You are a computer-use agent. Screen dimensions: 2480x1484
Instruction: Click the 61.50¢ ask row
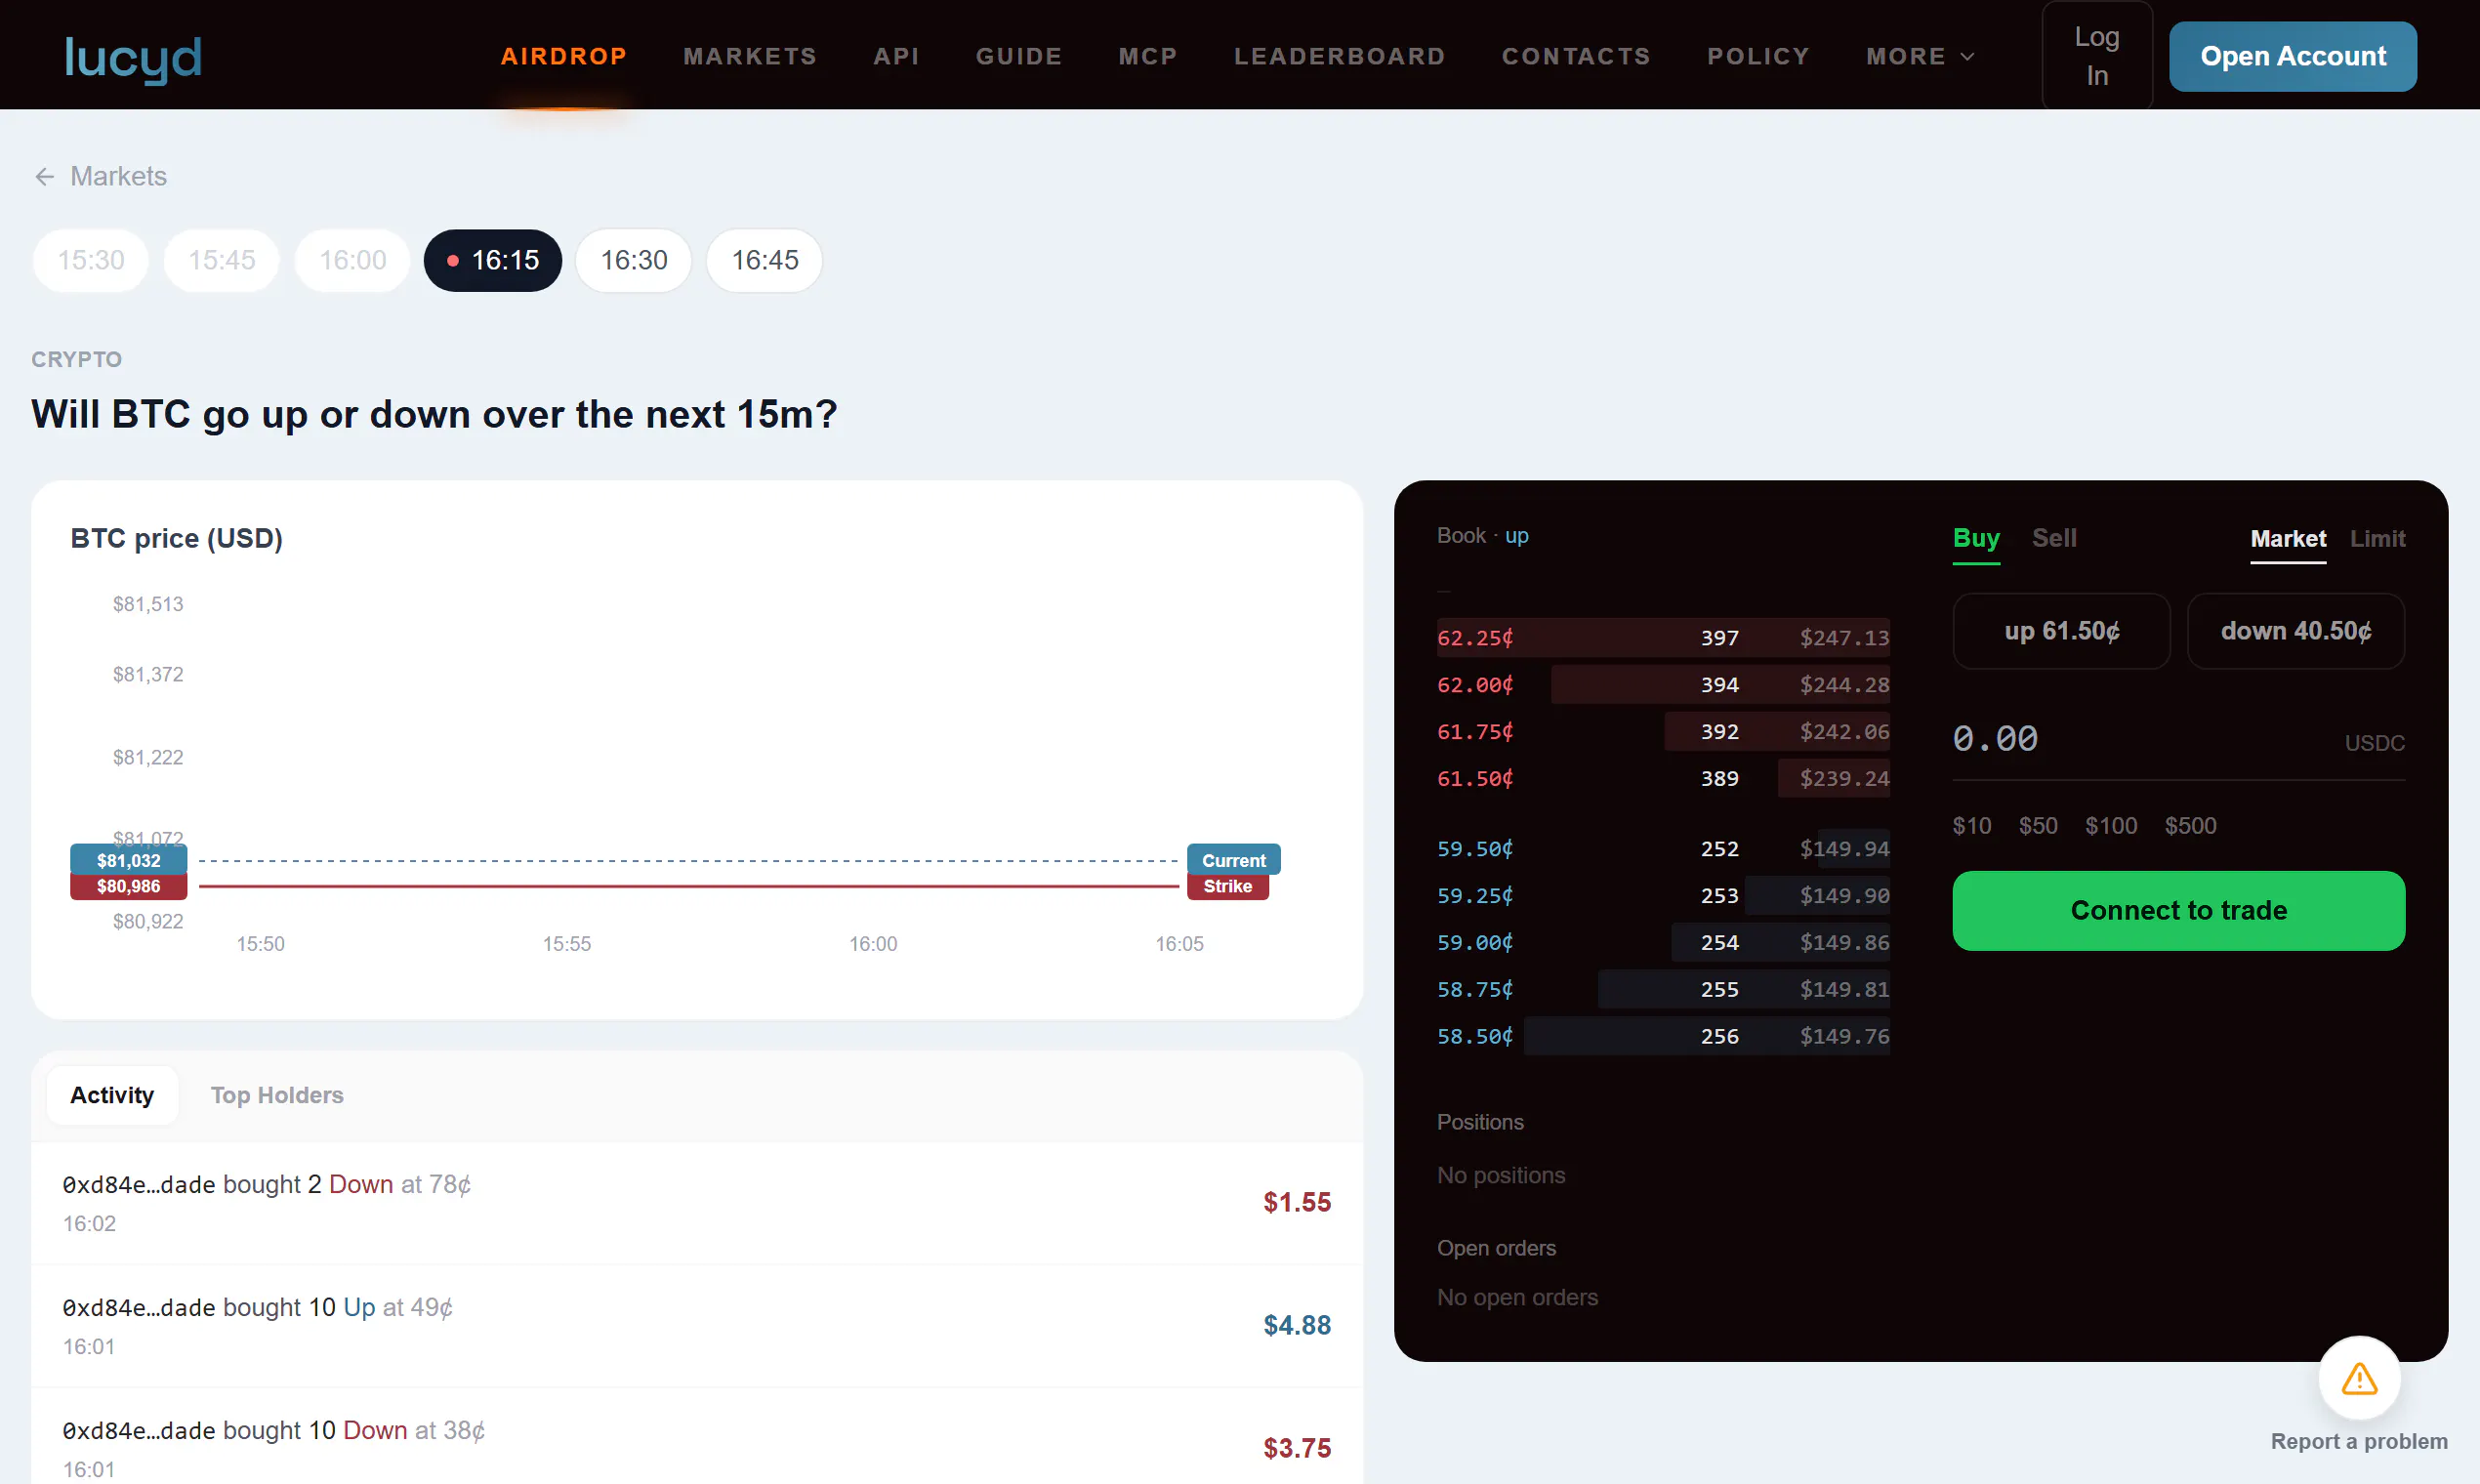click(1663, 778)
